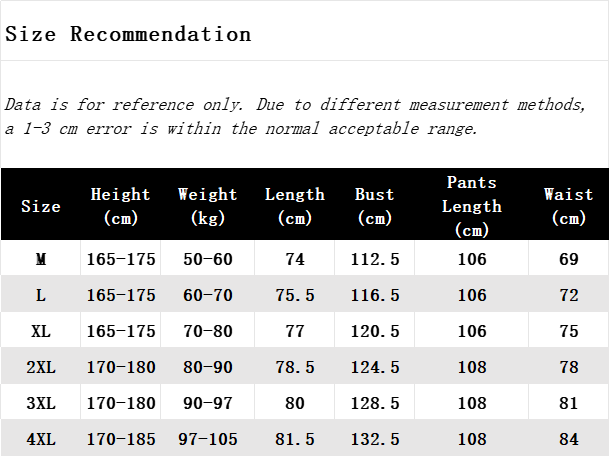Select the 170-185 height cell

pyautogui.click(x=120, y=440)
